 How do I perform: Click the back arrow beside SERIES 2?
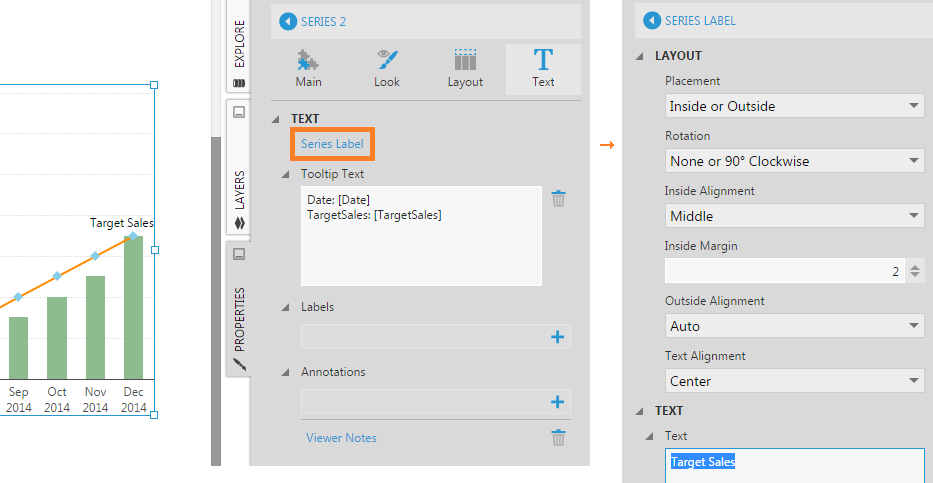point(288,22)
